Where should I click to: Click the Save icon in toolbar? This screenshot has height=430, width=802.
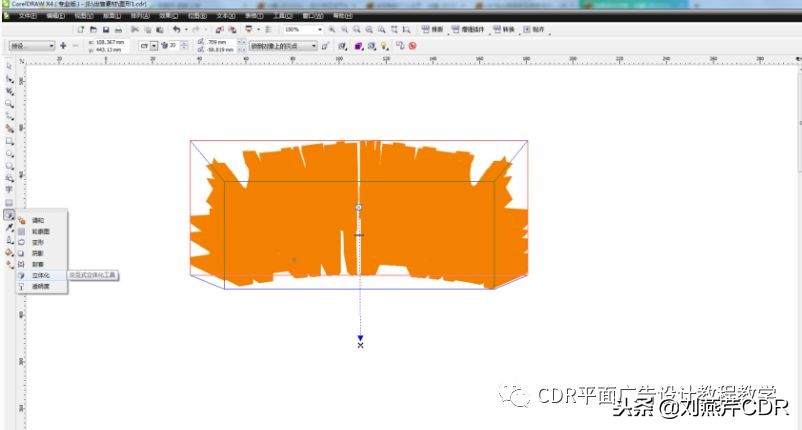[x=106, y=30]
